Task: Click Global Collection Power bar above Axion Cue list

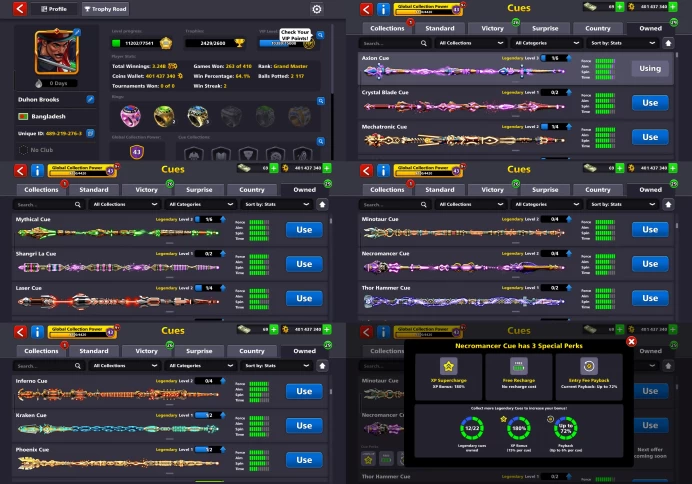Action: [x=428, y=9]
